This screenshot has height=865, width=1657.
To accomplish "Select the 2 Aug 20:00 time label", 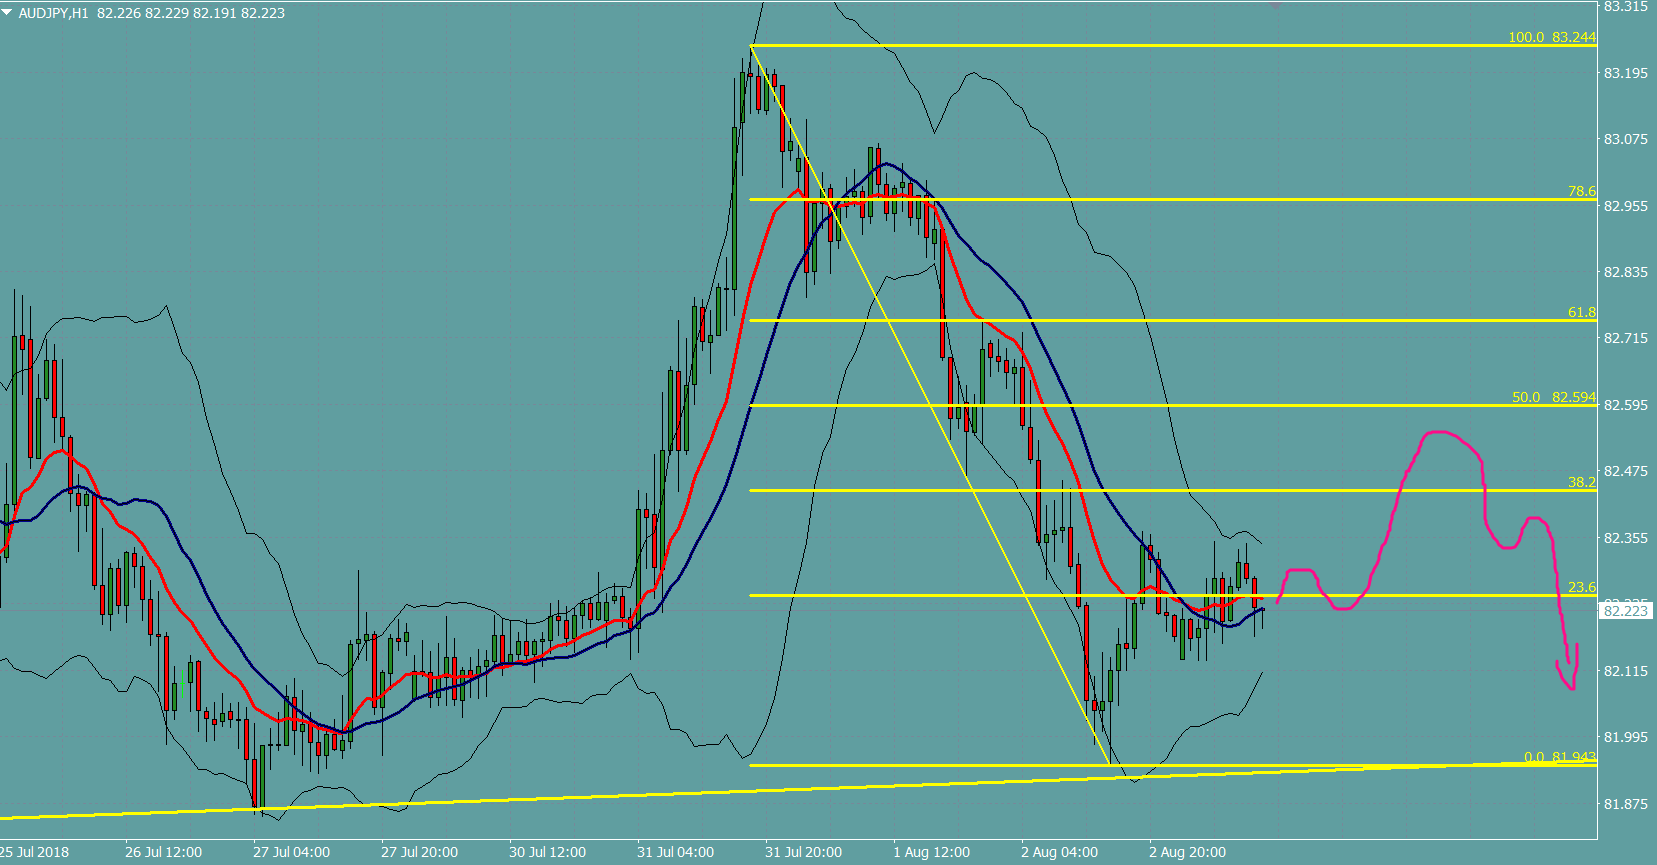I will pos(1187,852).
